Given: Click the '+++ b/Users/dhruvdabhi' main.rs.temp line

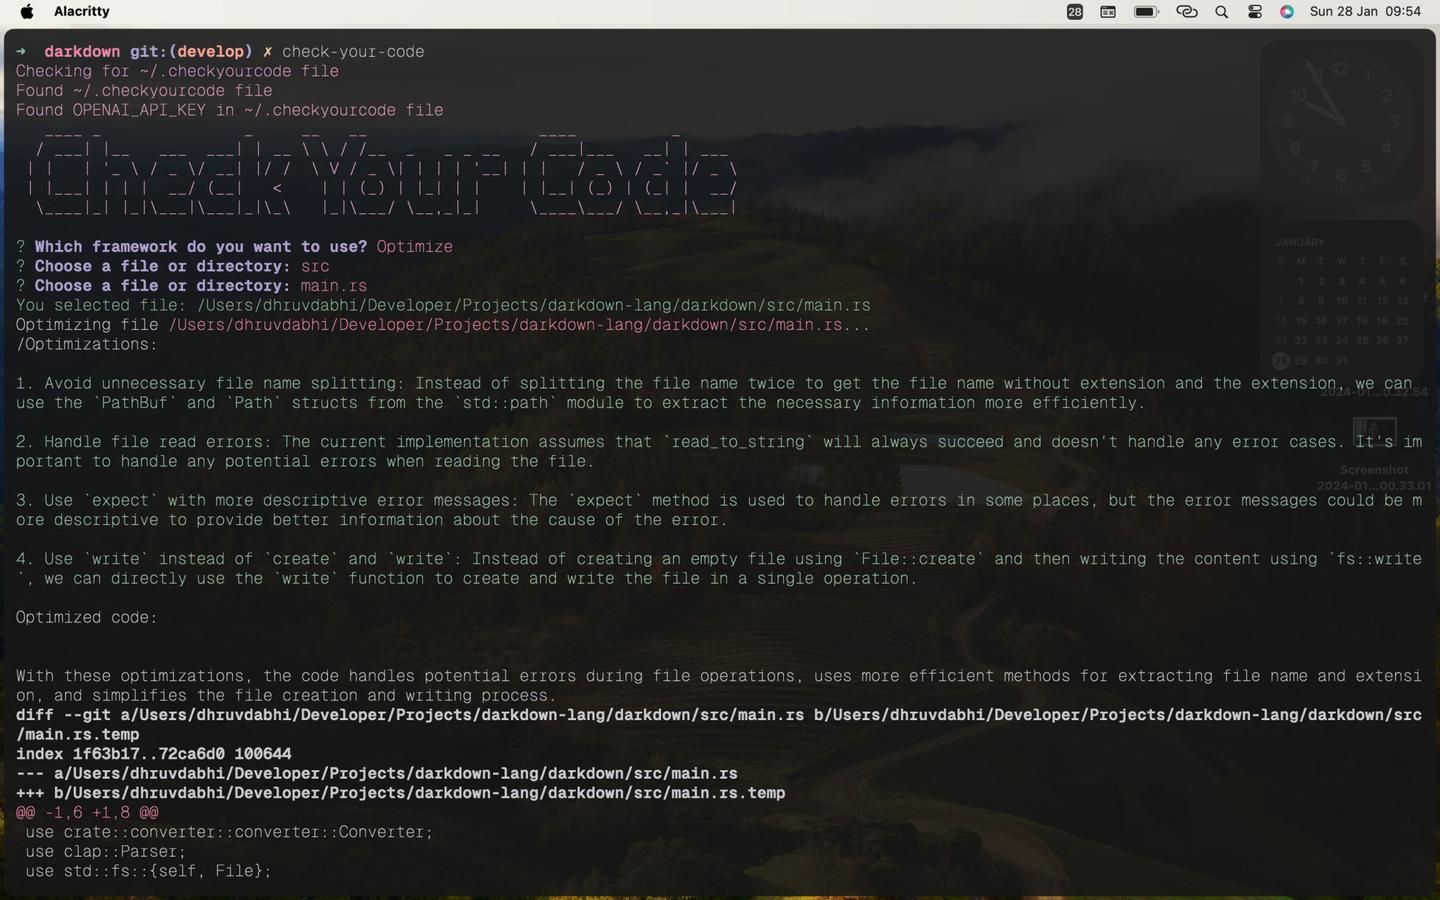Looking at the screenshot, I should tap(400, 793).
